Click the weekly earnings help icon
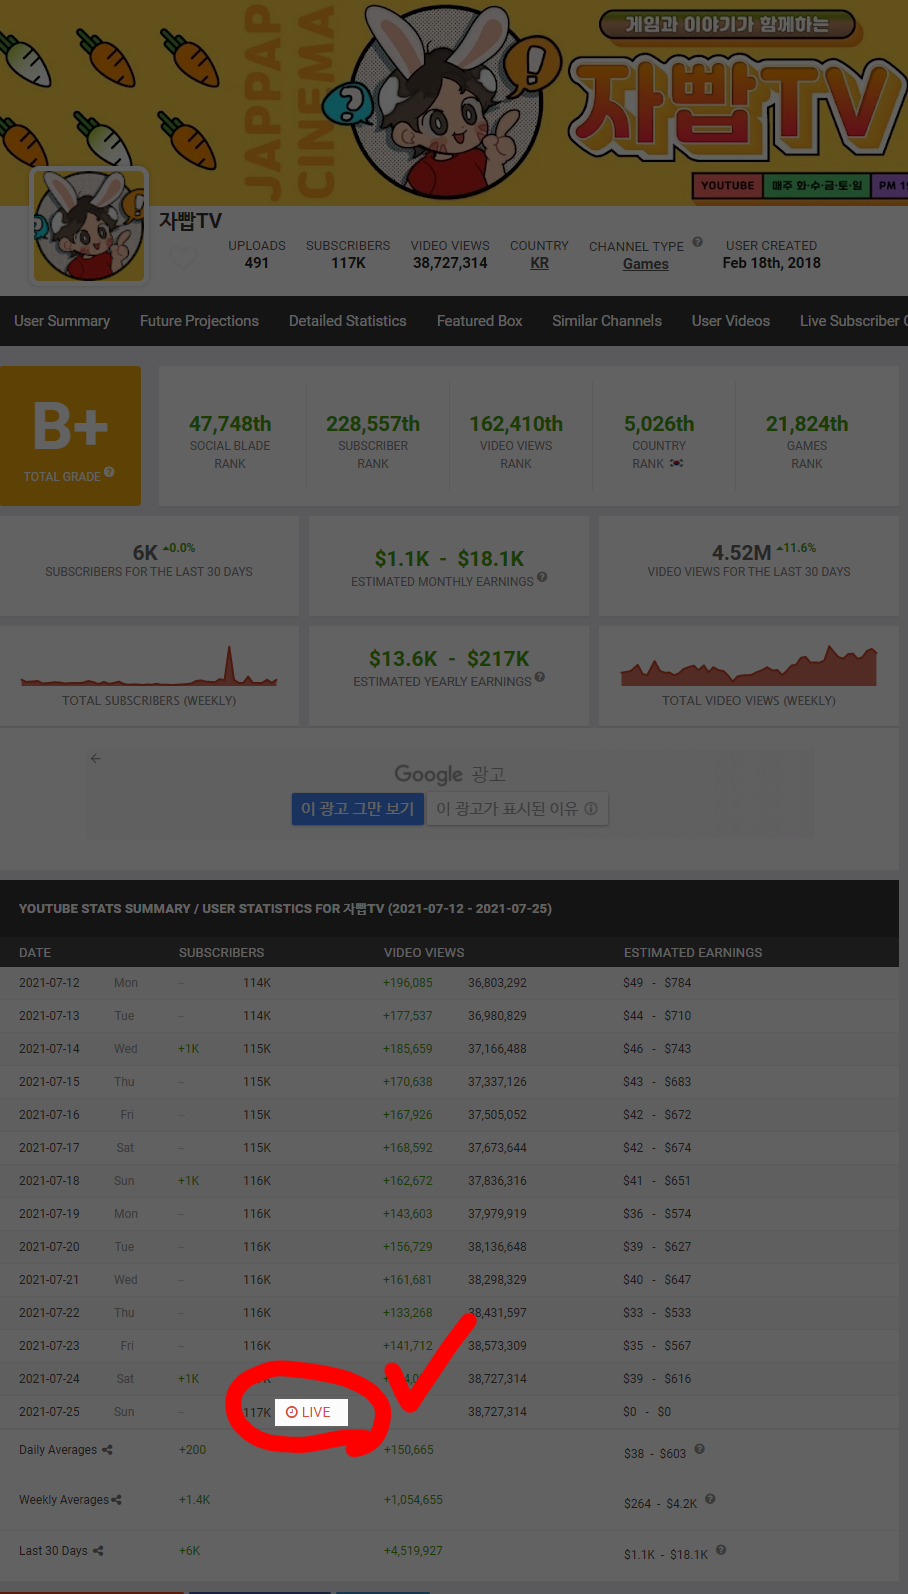Image resolution: width=908 pixels, height=1594 pixels. click(710, 1499)
